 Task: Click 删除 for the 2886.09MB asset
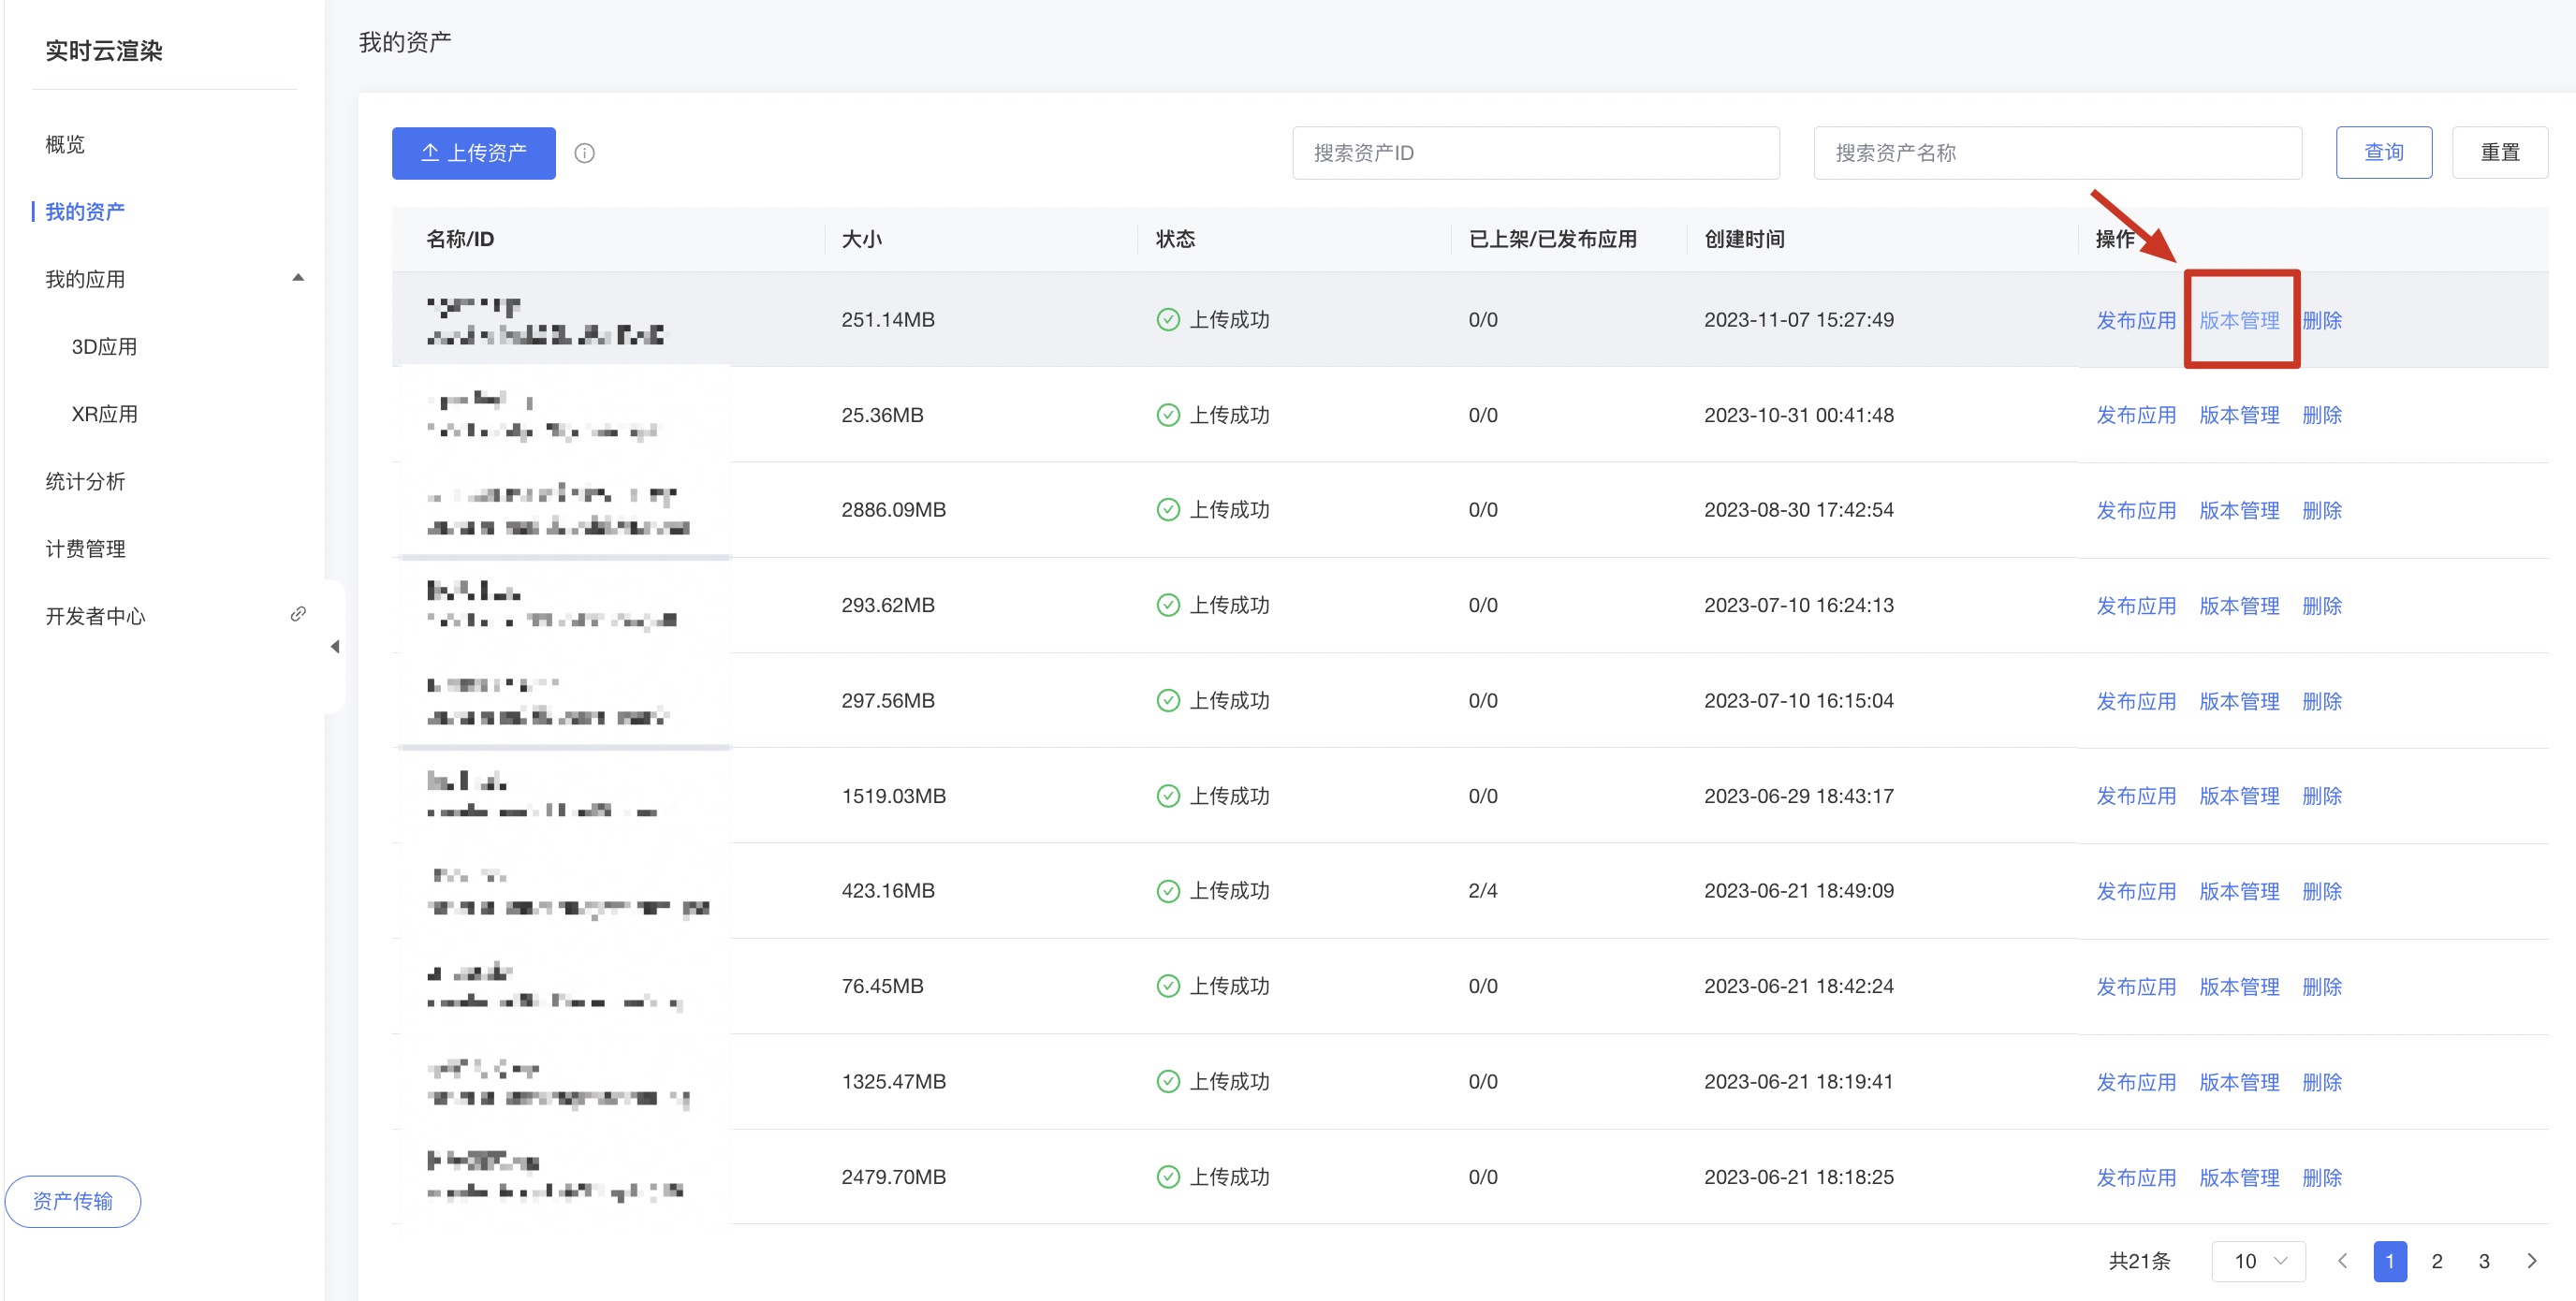pyautogui.click(x=2321, y=510)
